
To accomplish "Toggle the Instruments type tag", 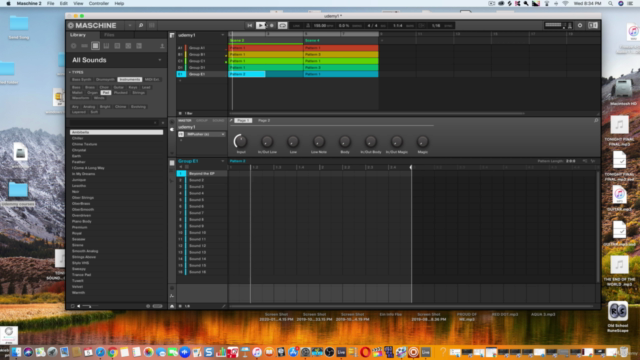I will tap(130, 80).
